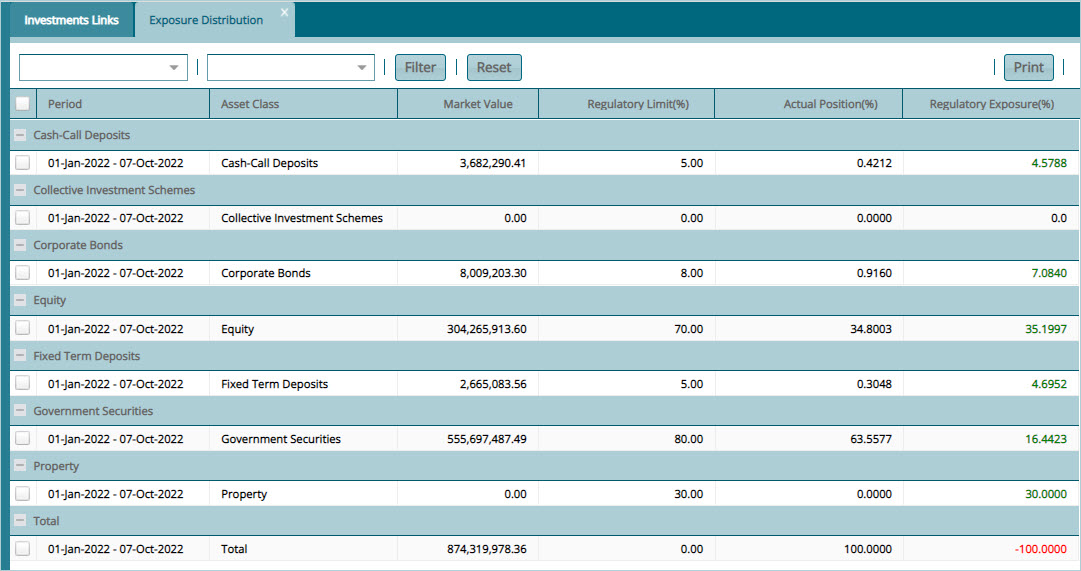Click regulatory limit 8.00 for Corporate Bonds
The image size is (1081, 571).
[691, 273]
